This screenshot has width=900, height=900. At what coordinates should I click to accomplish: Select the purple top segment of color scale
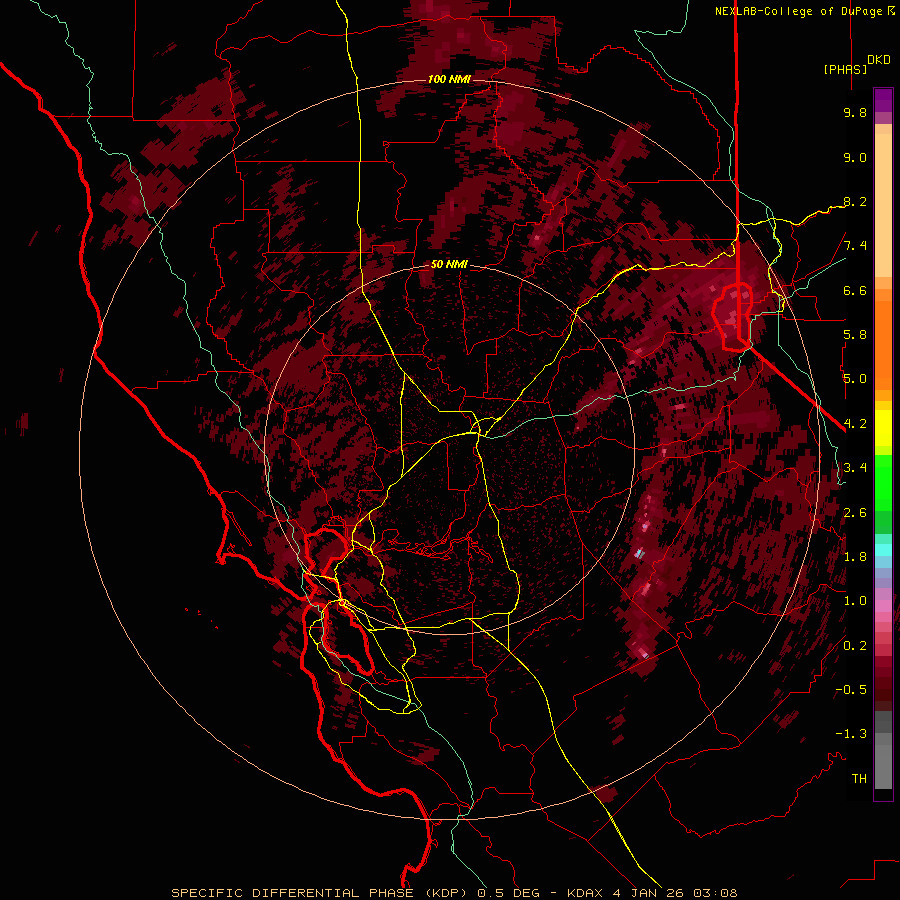[x=883, y=100]
